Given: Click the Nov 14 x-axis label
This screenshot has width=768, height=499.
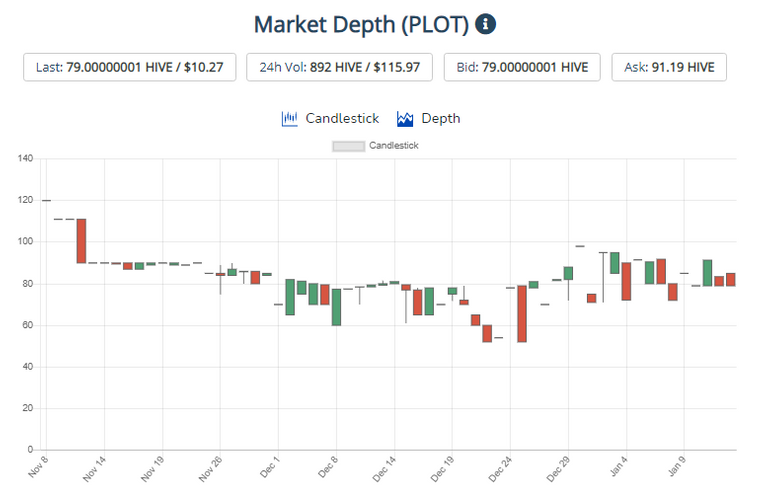Looking at the screenshot, I should (94, 469).
